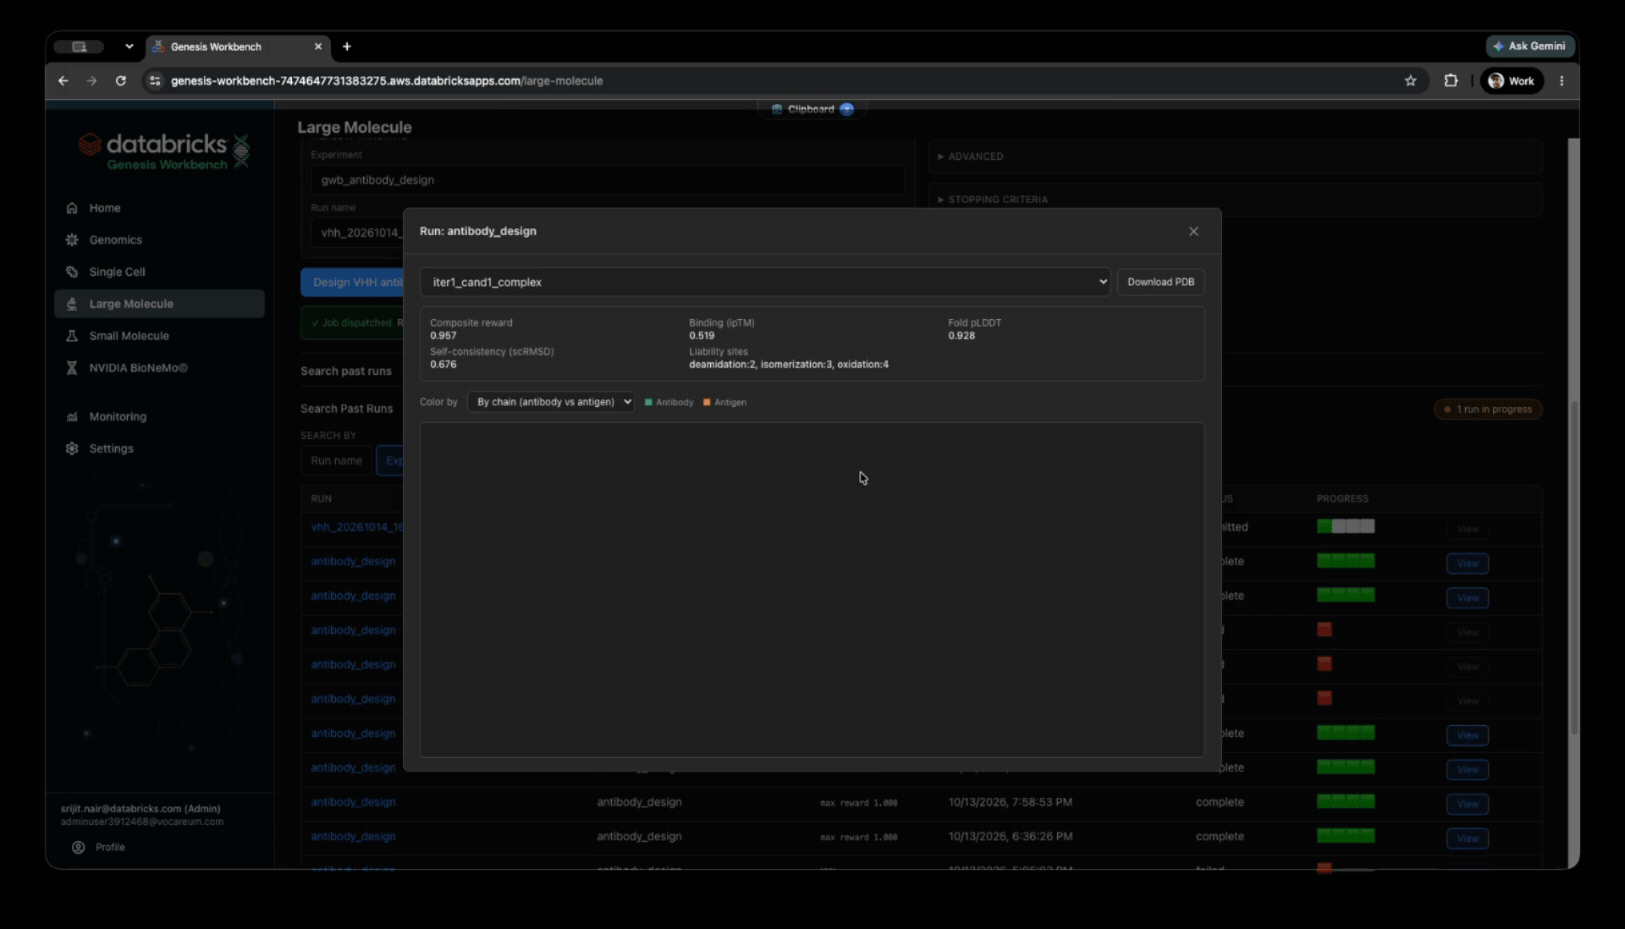Click inside the empty structure viewer area

[812, 589]
